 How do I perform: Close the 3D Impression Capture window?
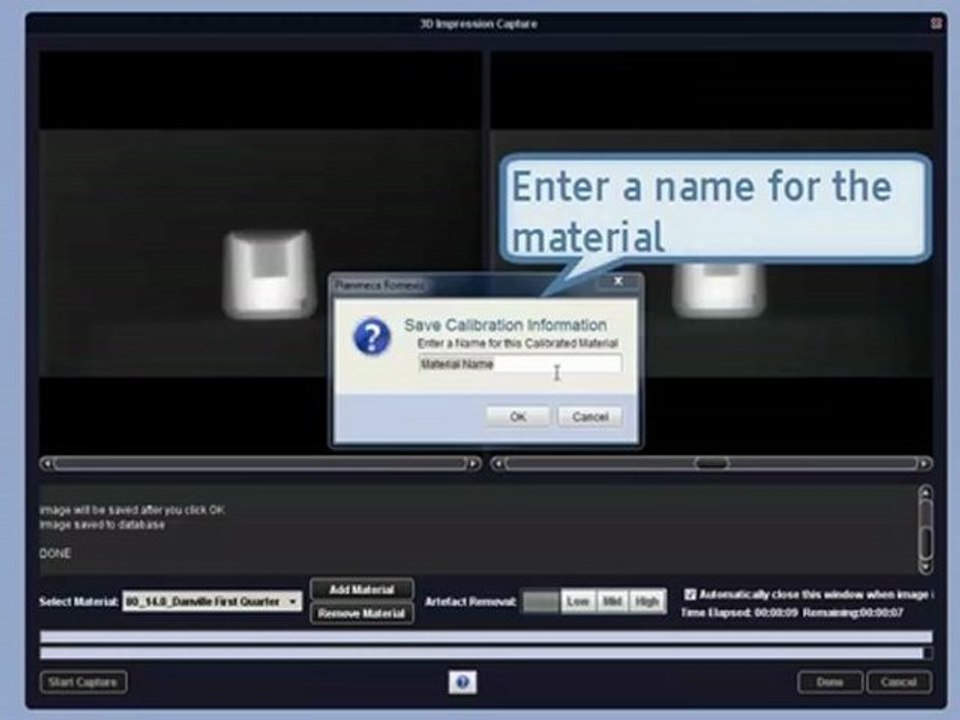936,23
